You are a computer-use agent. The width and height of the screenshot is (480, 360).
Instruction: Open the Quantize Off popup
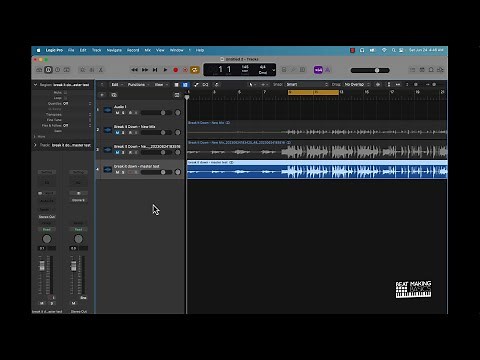click(x=77, y=104)
